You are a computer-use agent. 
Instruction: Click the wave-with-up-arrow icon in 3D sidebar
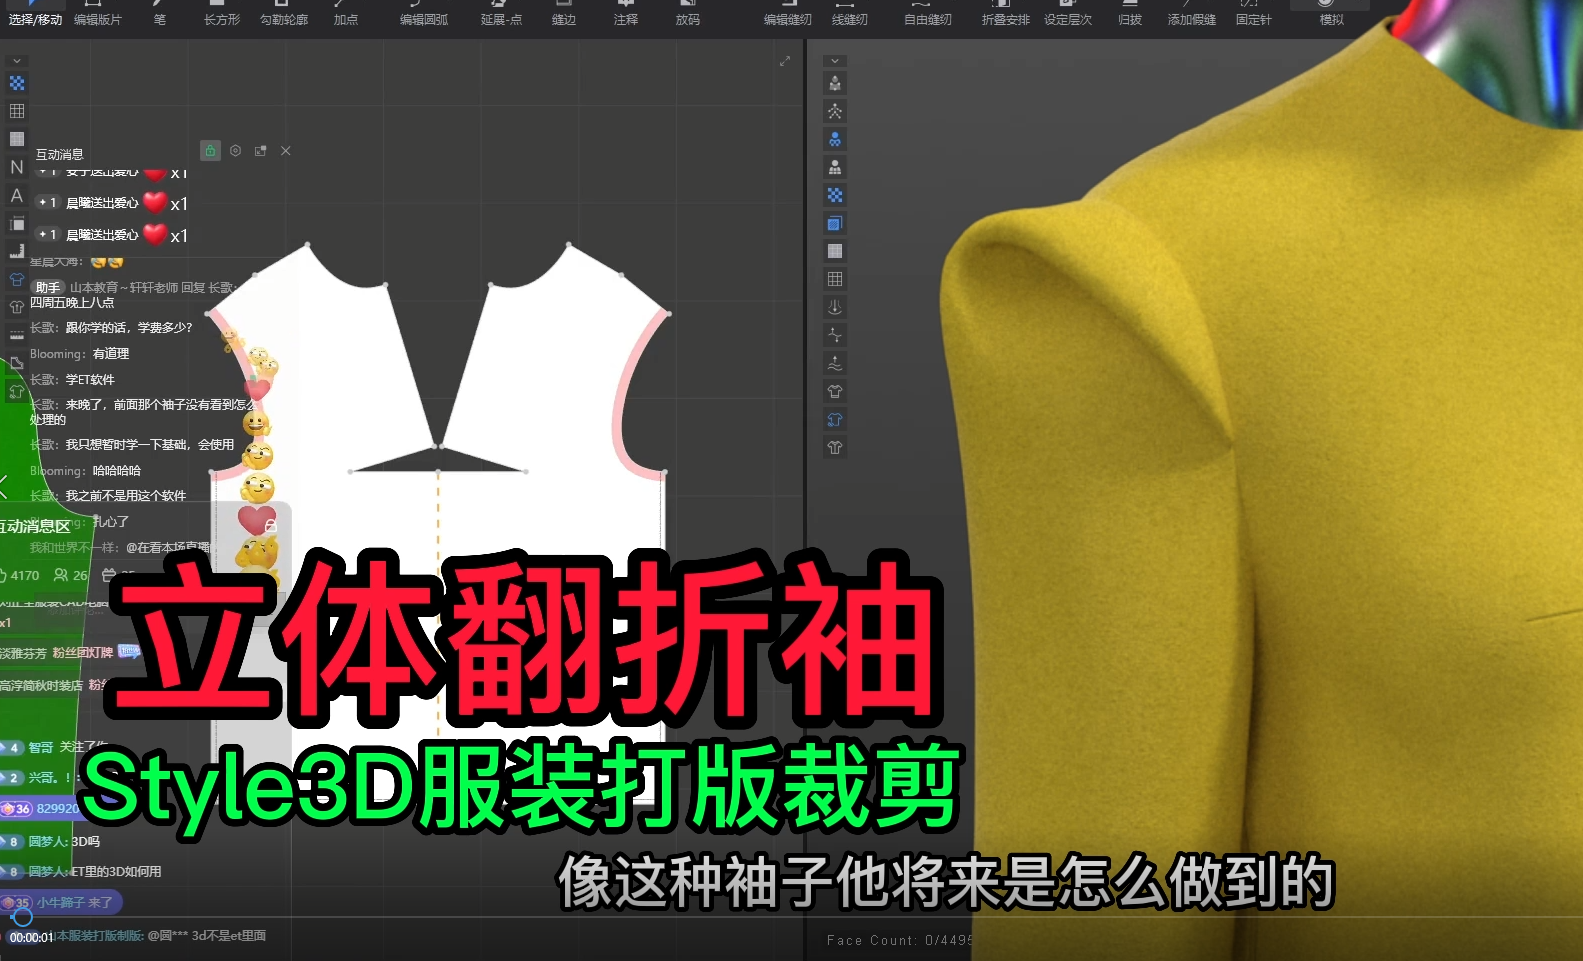point(835,363)
